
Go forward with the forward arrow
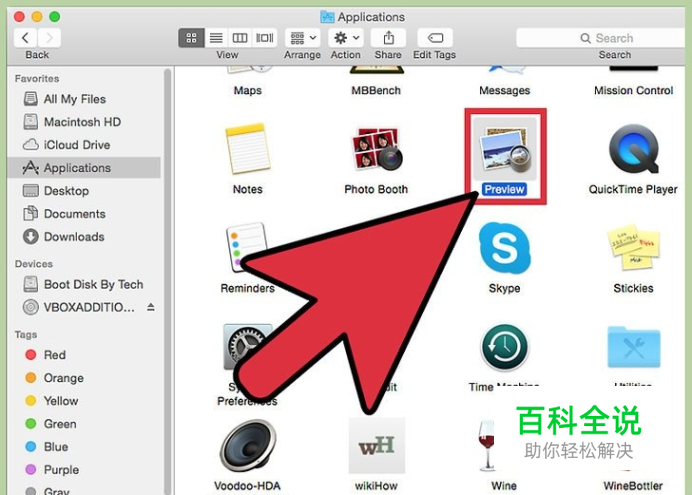[49, 38]
